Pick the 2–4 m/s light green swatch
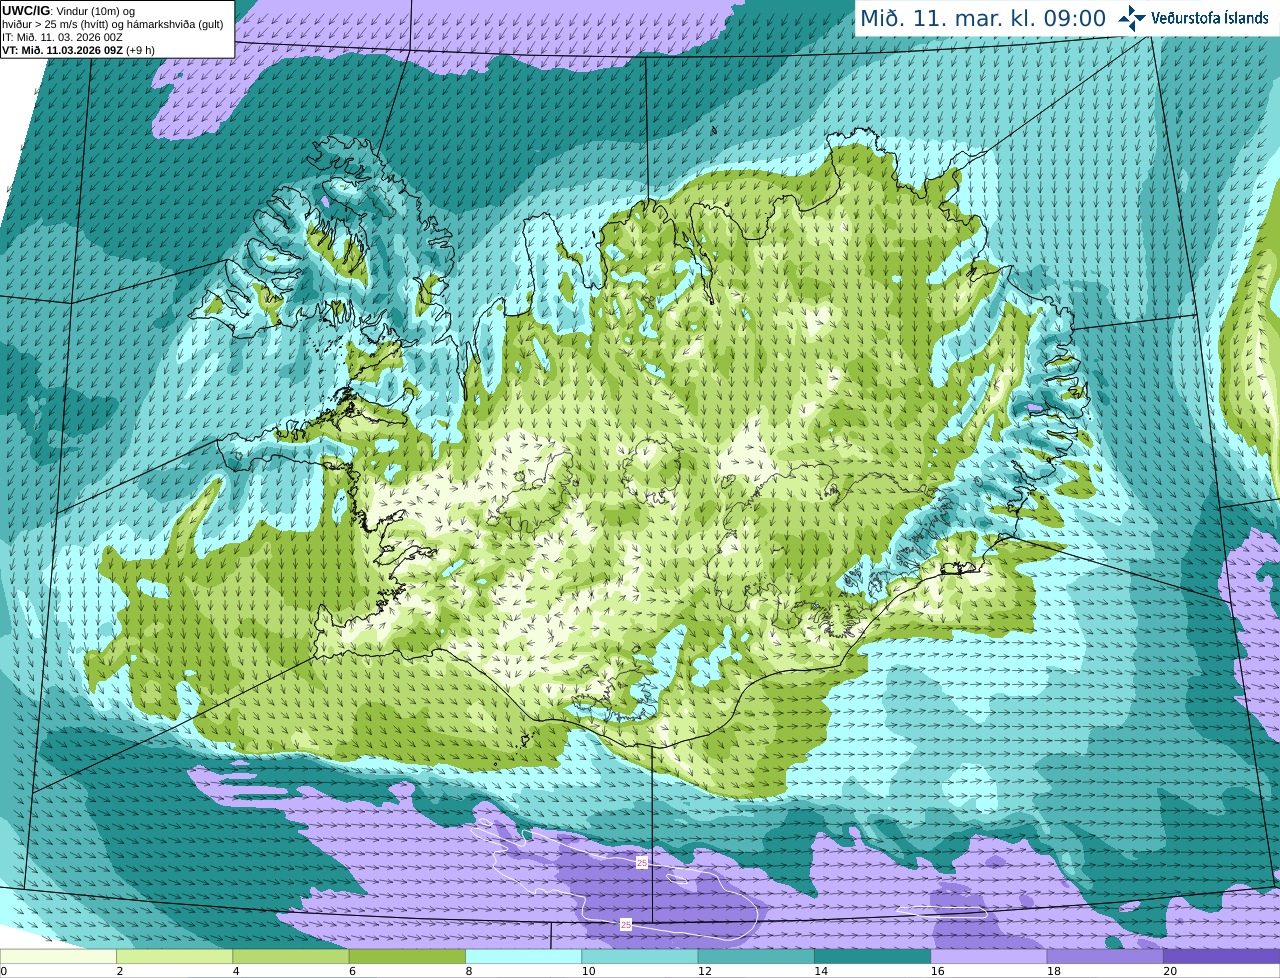This screenshot has width=1280, height=978. click(175, 957)
